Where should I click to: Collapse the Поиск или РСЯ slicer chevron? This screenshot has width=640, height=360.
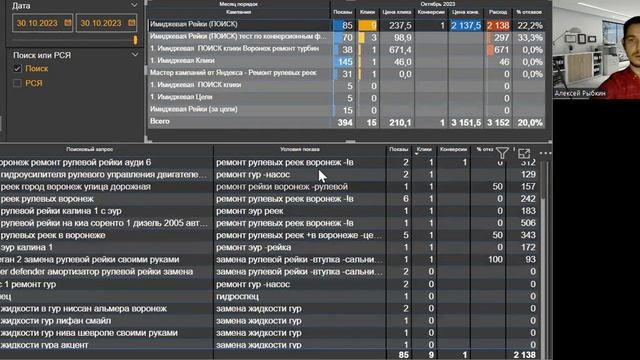135,55
